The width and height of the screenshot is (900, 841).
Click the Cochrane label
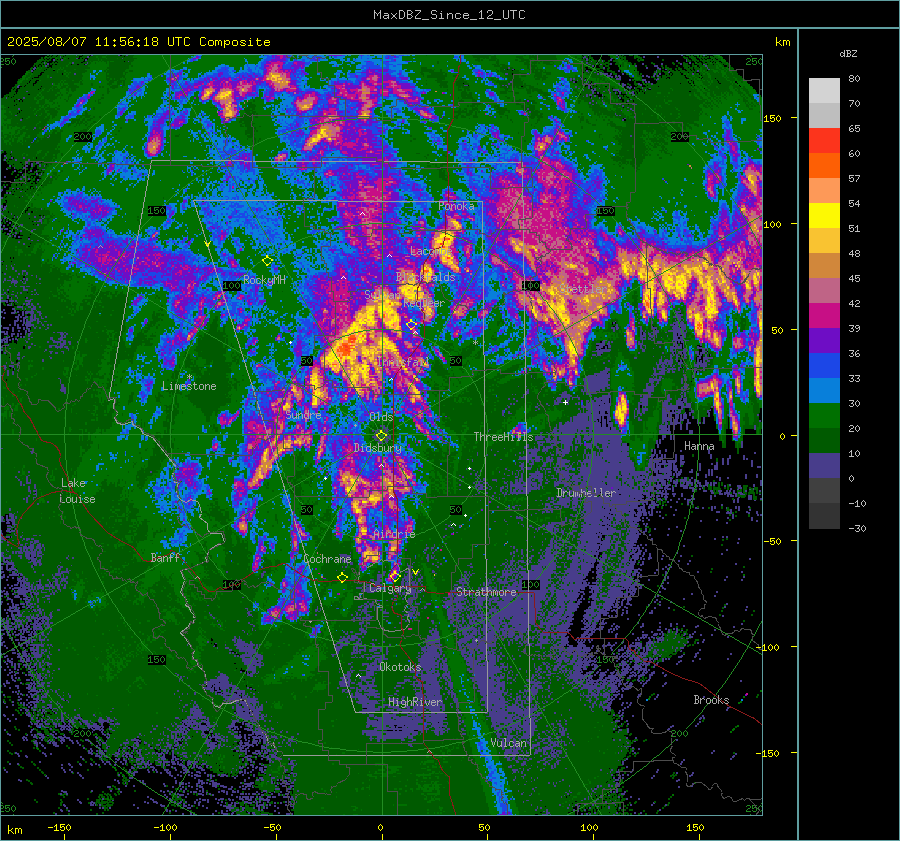(327, 559)
